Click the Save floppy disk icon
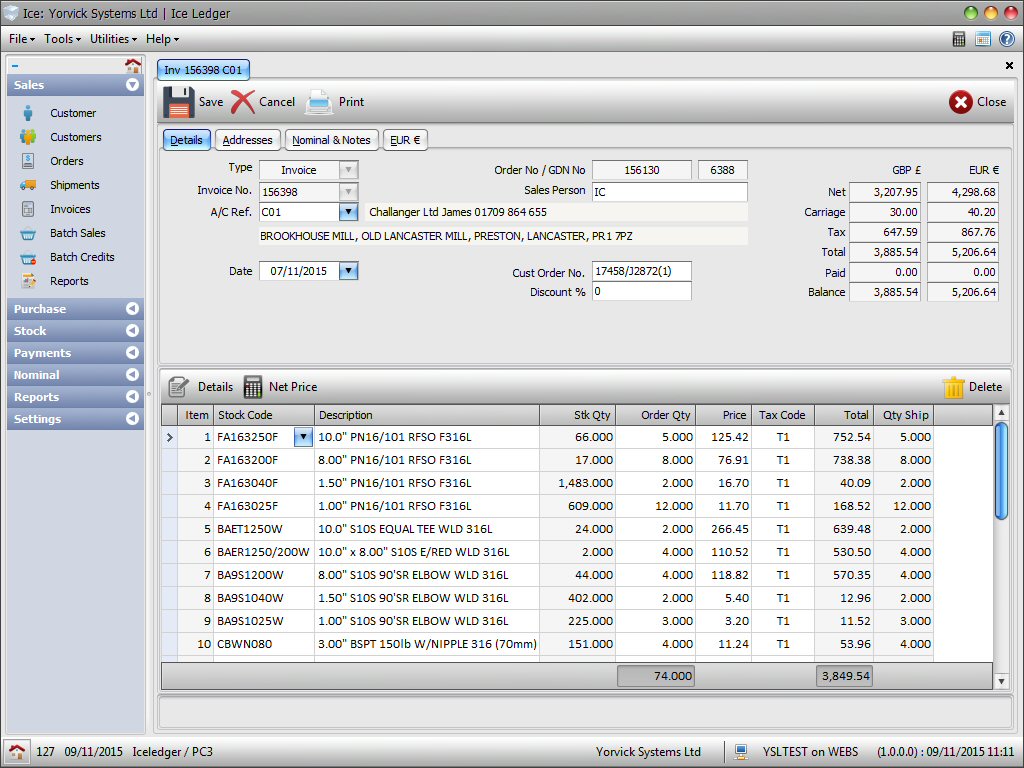This screenshot has width=1024, height=768. click(x=179, y=102)
